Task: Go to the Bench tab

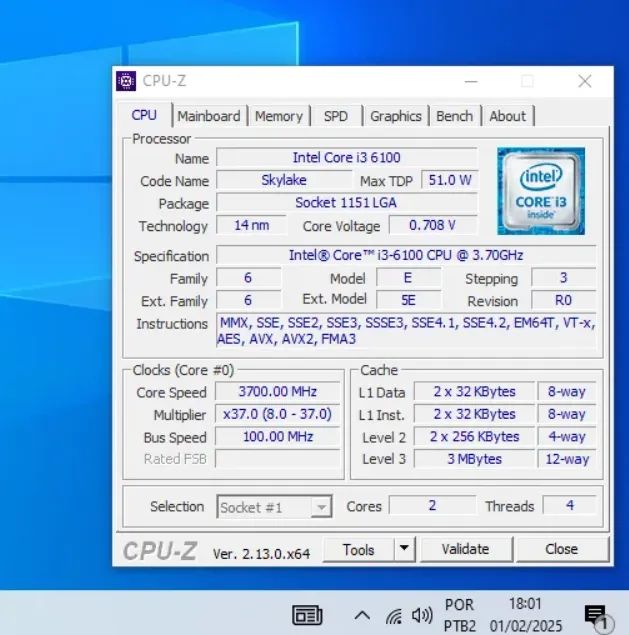Action: (454, 116)
